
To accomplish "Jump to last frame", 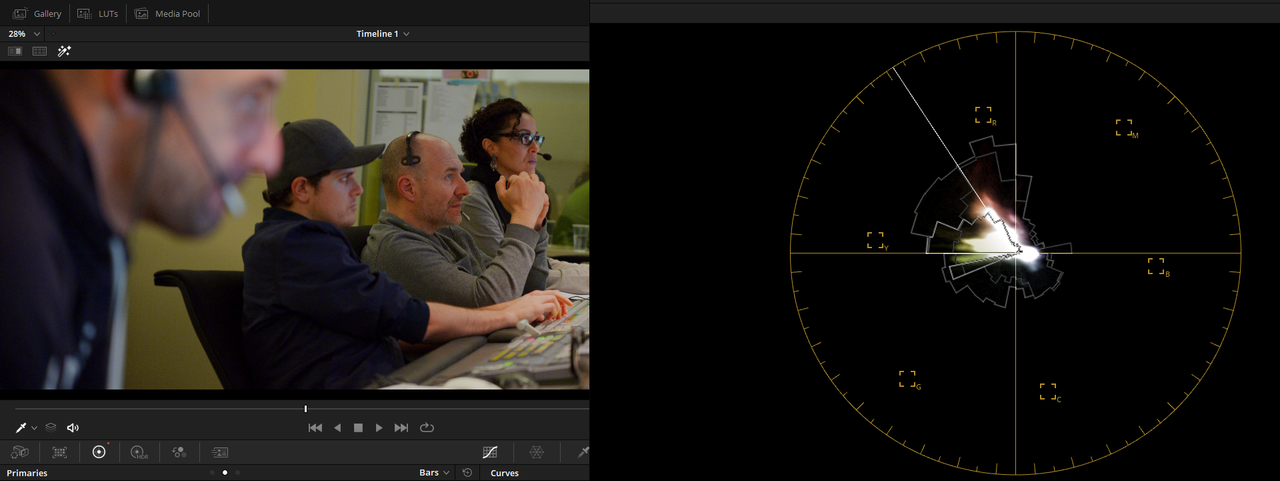I will click(401, 428).
